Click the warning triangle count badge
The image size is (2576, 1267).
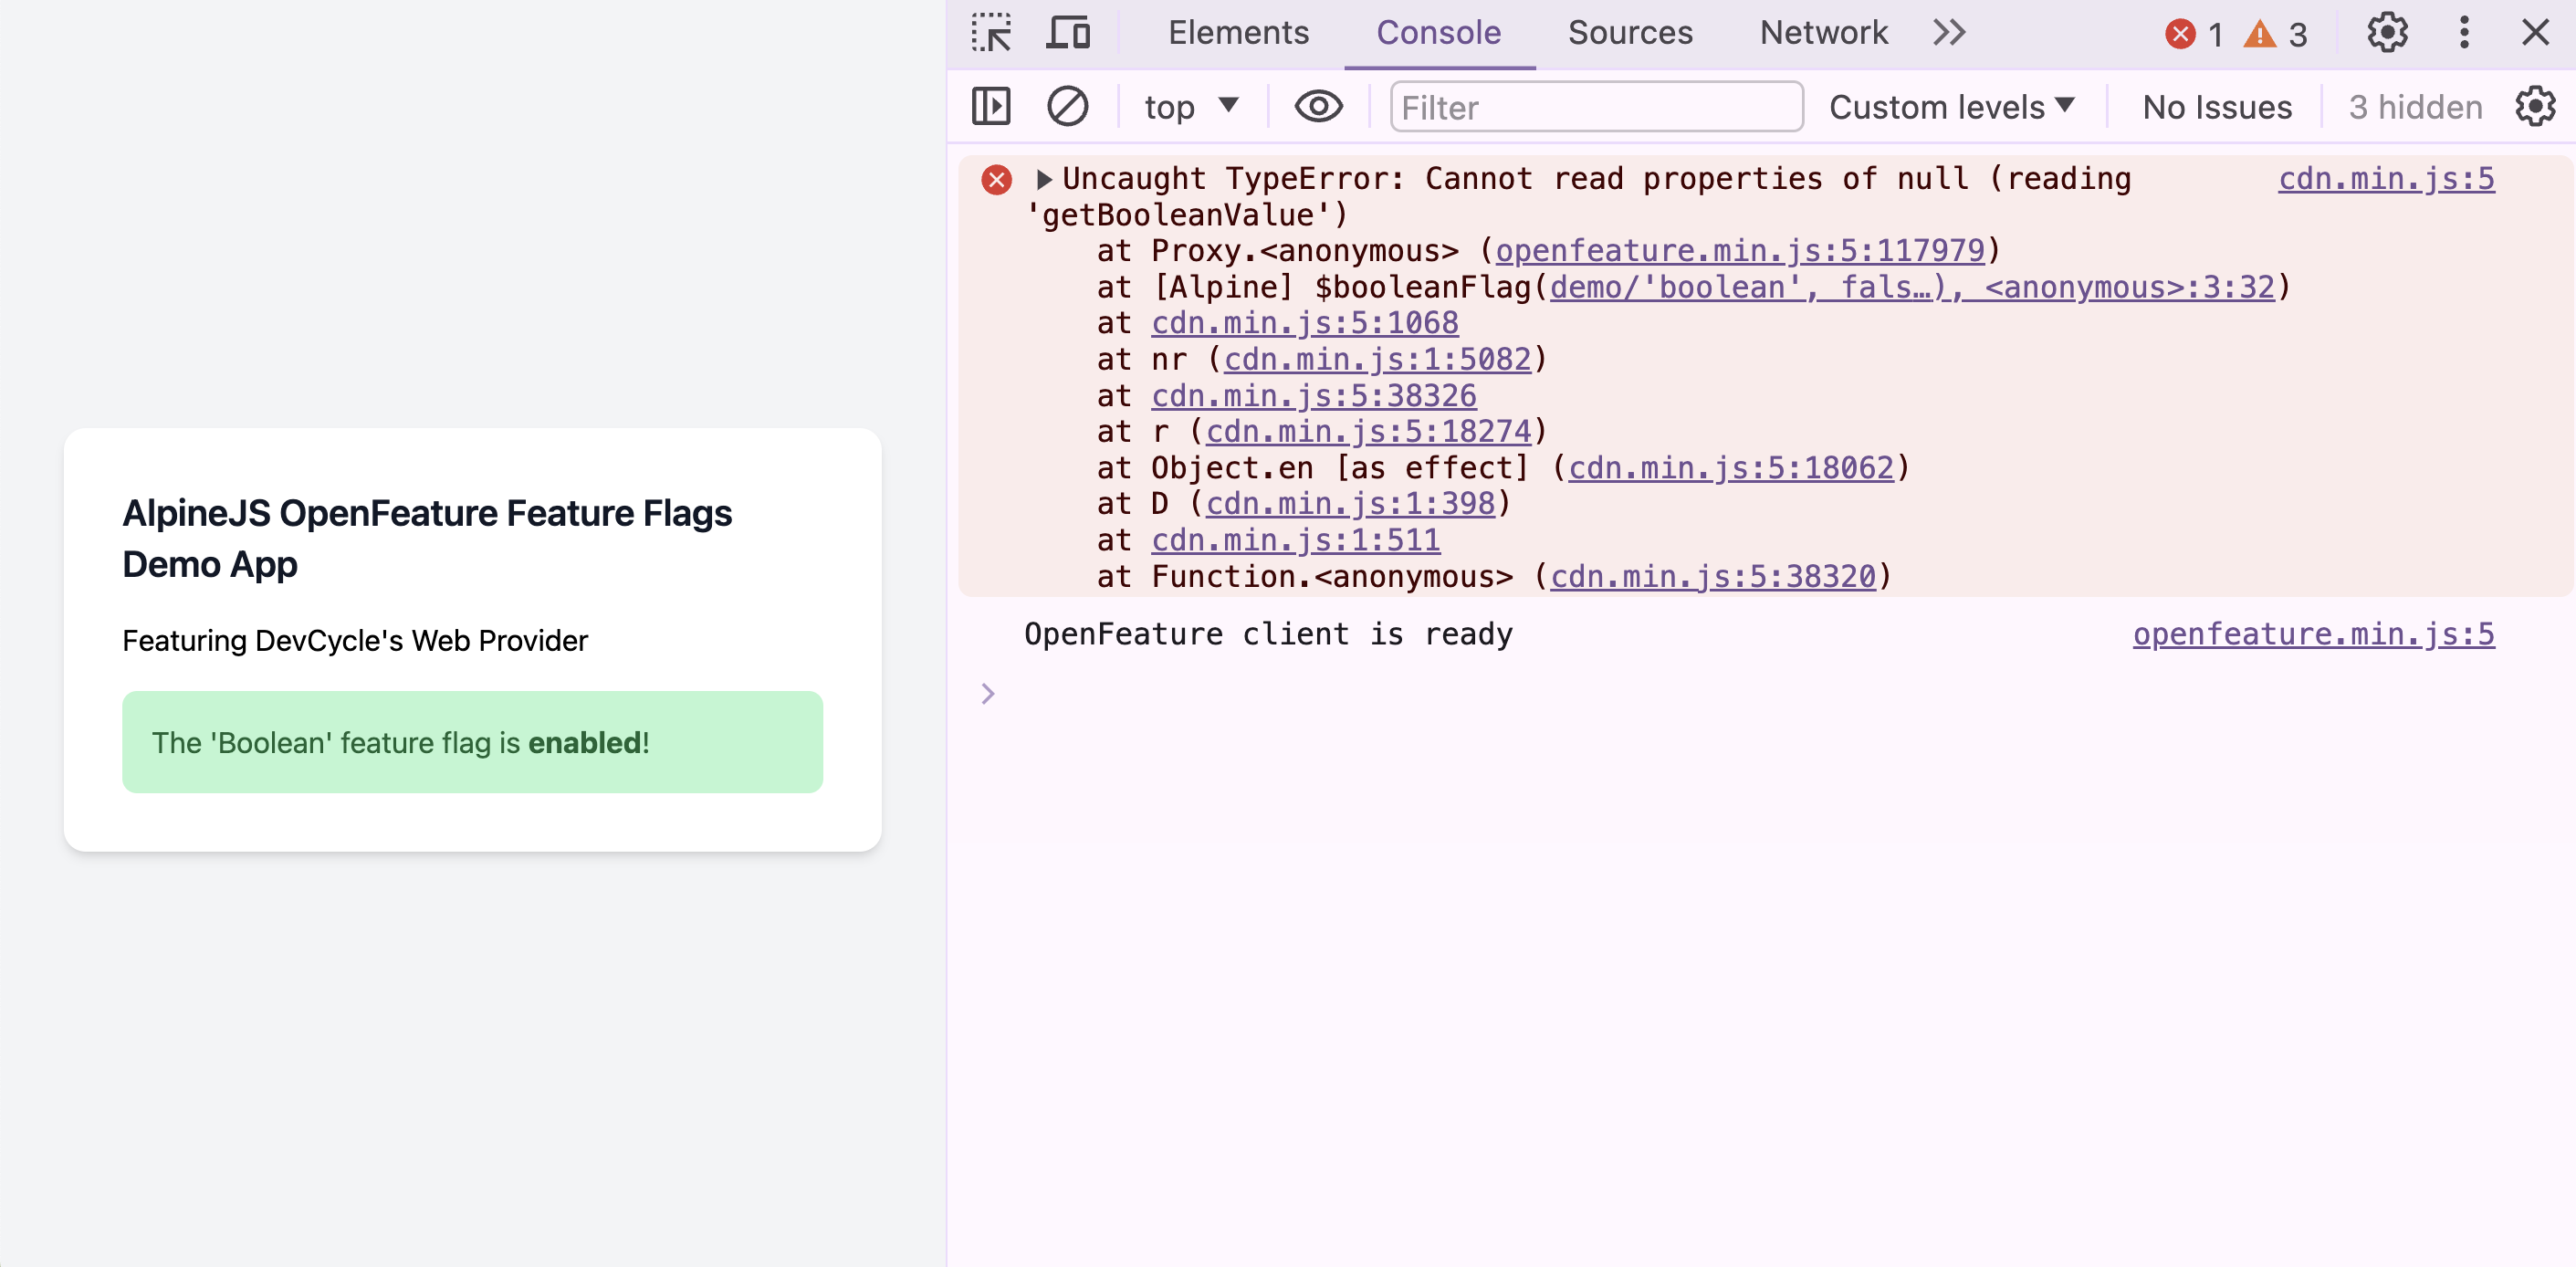click(2275, 34)
